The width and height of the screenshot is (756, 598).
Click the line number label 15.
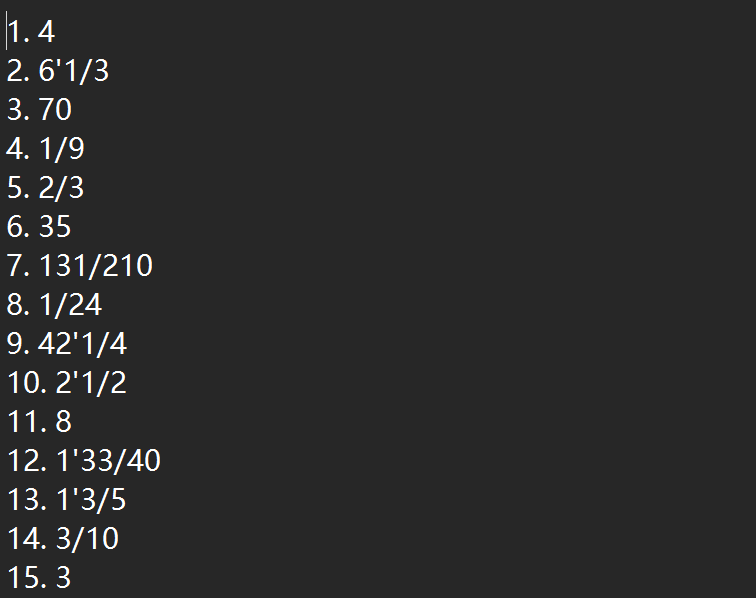(x=27, y=578)
